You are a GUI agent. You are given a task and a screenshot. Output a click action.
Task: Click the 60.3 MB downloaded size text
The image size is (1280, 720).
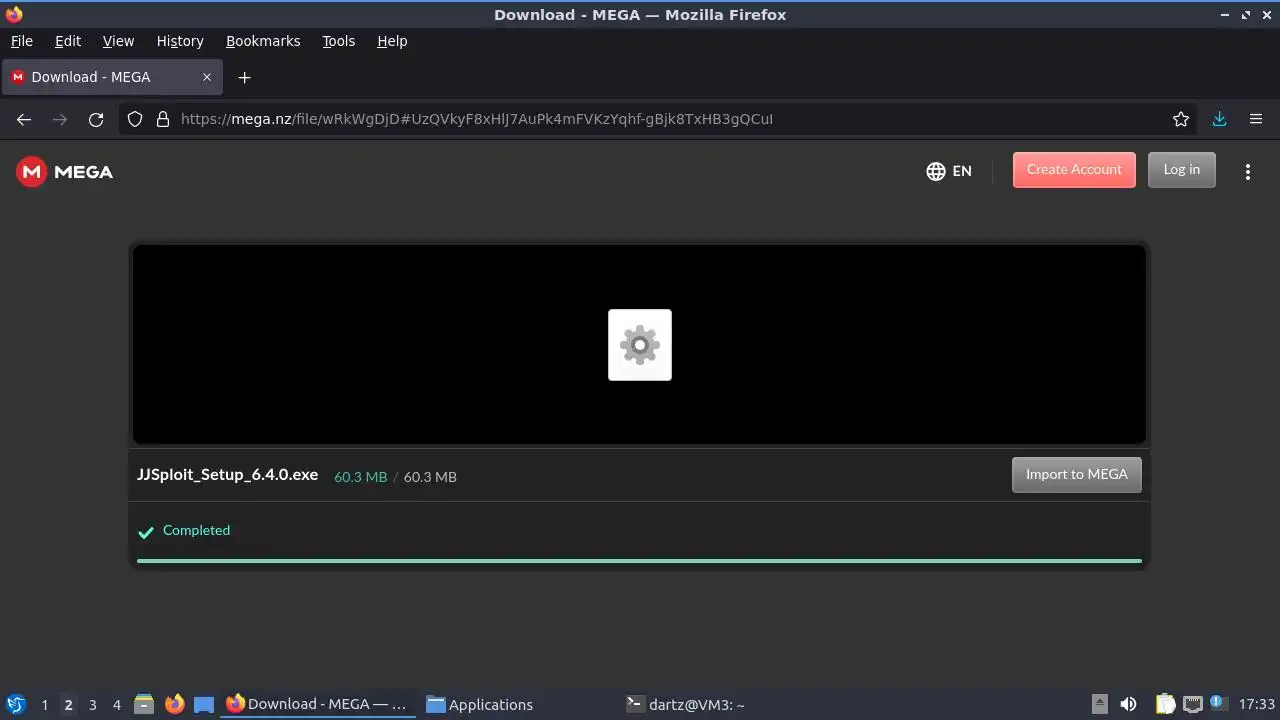click(x=360, y=477)
